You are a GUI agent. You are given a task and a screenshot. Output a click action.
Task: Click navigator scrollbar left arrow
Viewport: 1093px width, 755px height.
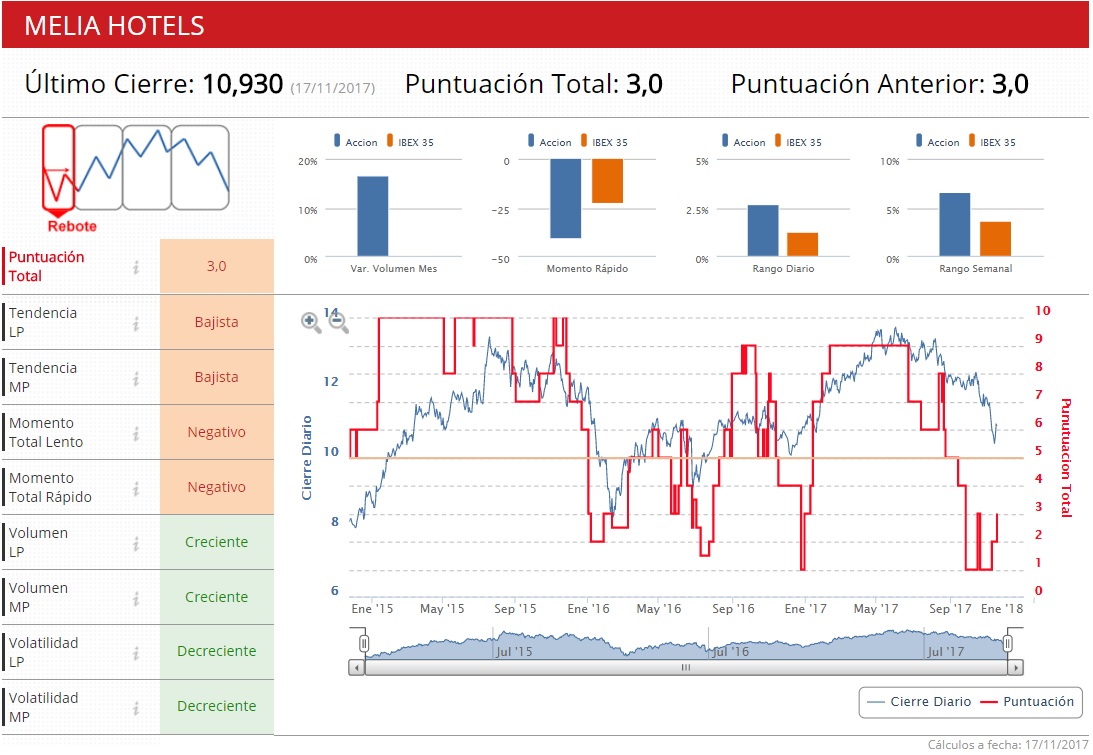point(356,668)
